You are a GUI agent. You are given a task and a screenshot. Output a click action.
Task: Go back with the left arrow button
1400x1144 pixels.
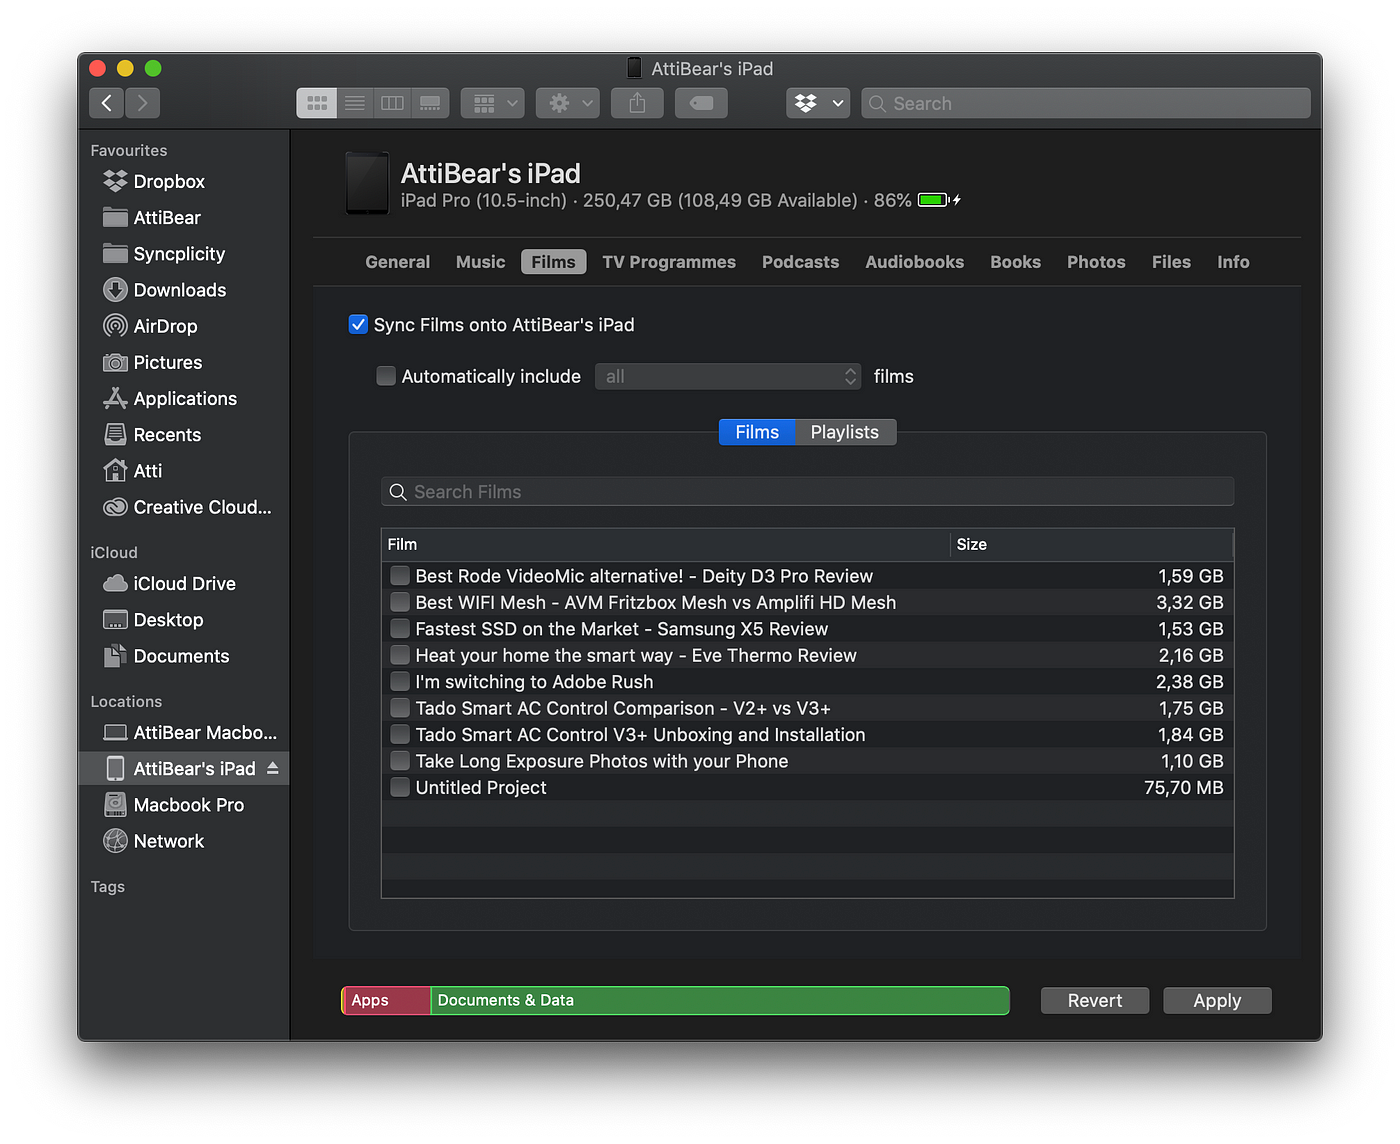point(107,103)
